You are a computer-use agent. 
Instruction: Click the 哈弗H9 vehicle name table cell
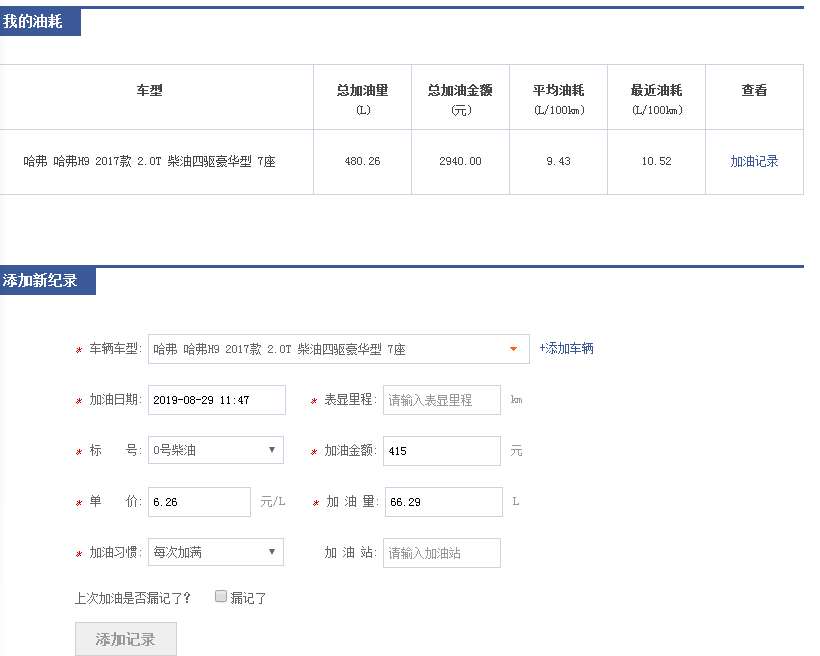point(149,161)
